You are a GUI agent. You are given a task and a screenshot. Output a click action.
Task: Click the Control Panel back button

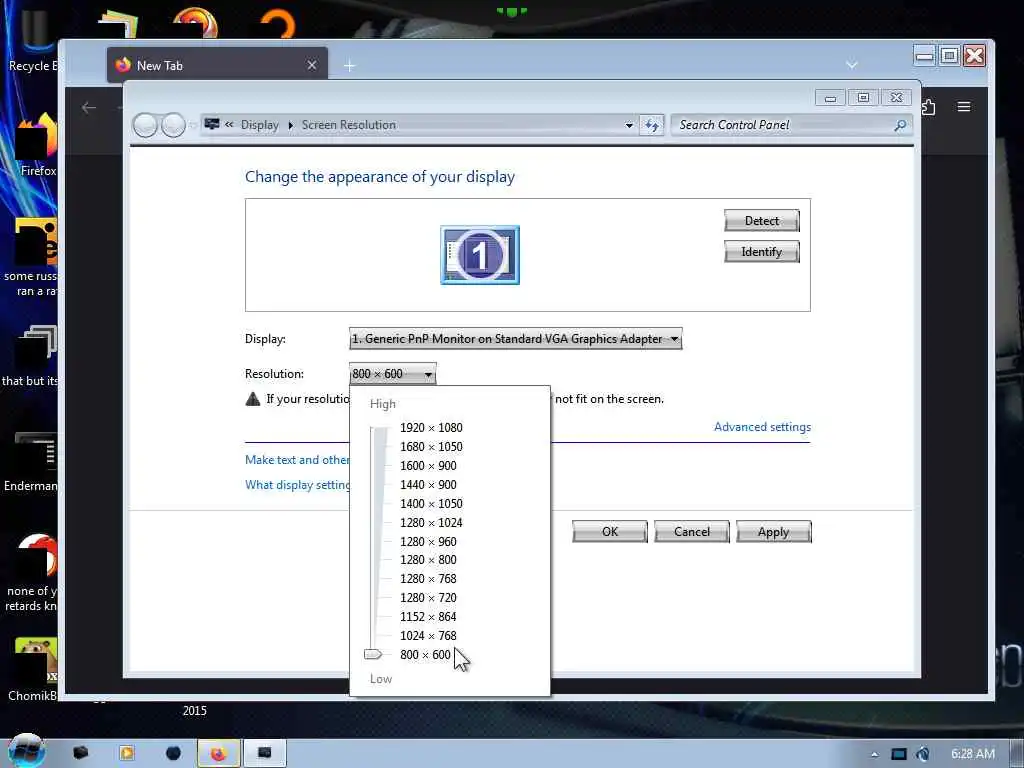(x=145, y=125)
